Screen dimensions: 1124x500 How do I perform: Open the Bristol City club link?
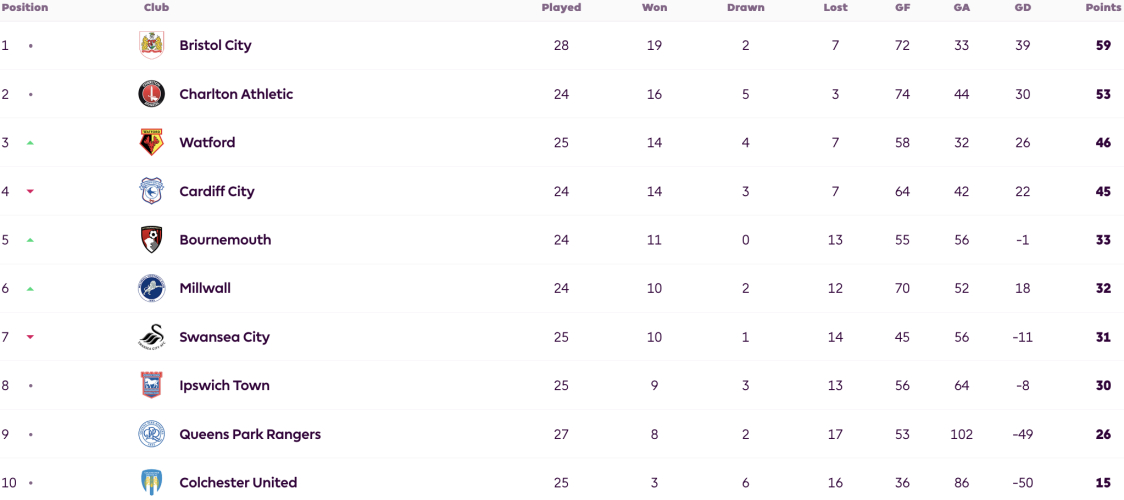pos(215,45)
